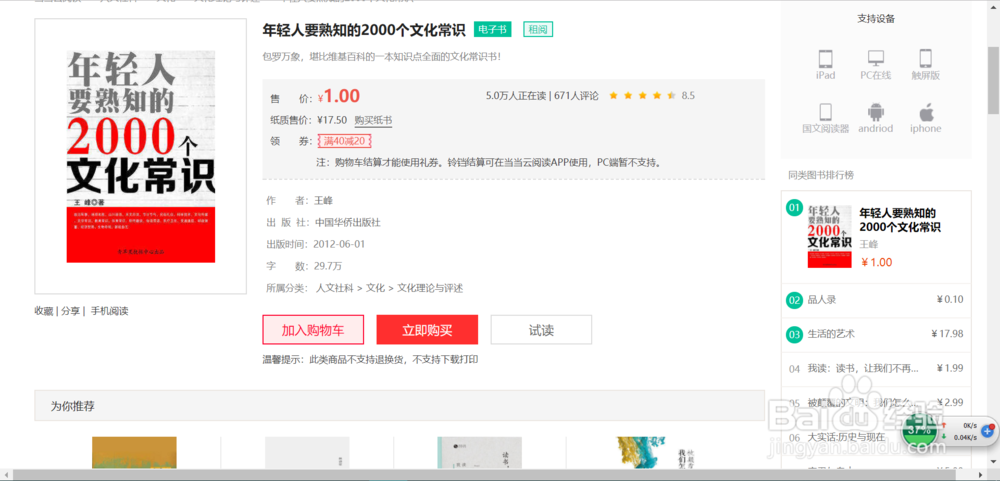
Task: Open rank 01 title in ranking list
Action: pos(900,220)
